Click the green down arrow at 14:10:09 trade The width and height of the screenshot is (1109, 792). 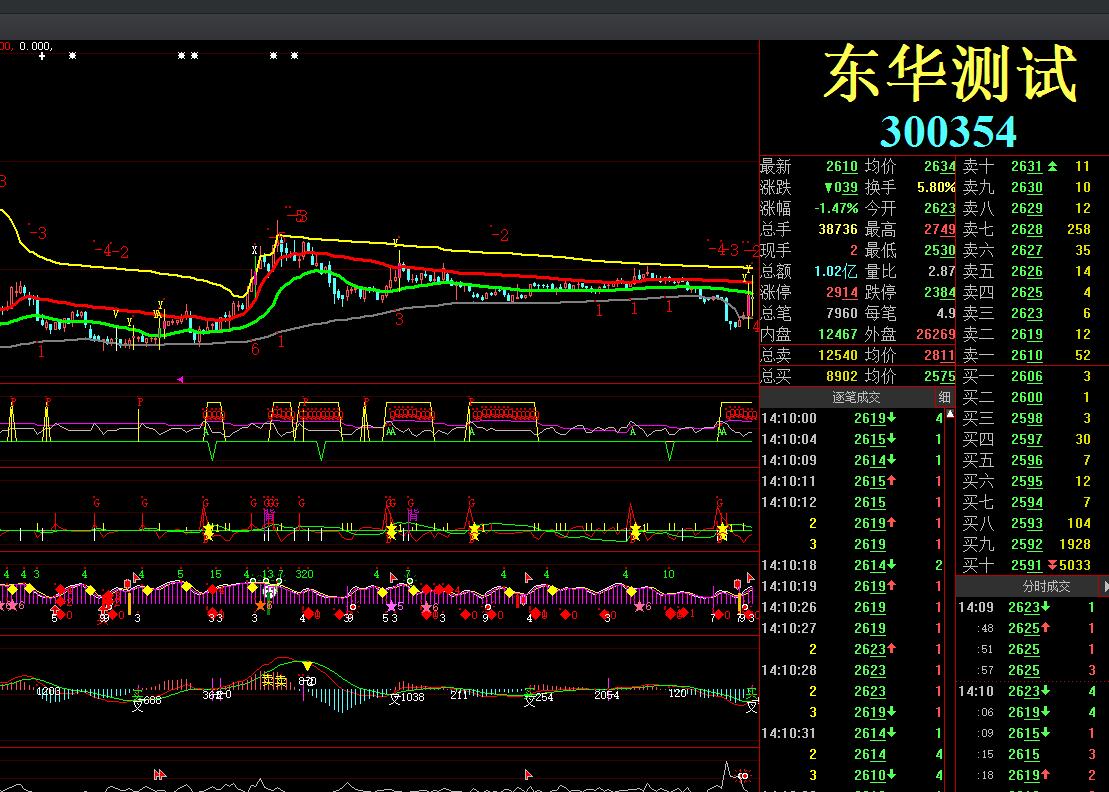coord(891,460)
